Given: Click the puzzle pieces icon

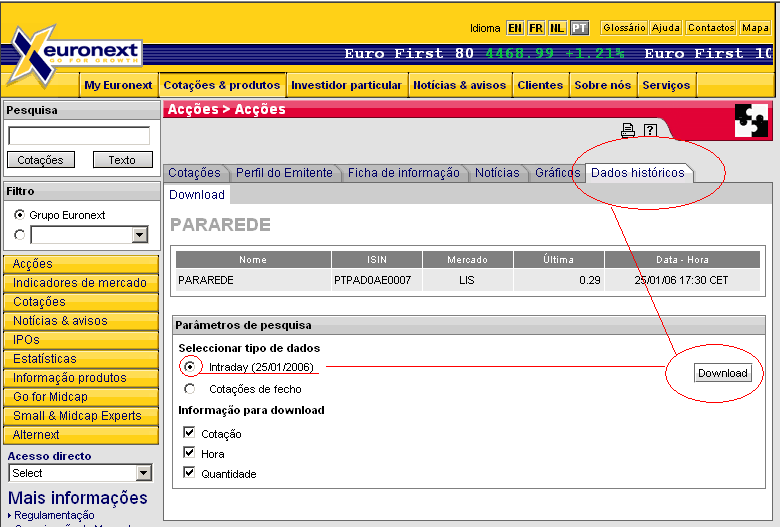Looking at the screenshot, I should pyautogui.click(x=751, y=120).
